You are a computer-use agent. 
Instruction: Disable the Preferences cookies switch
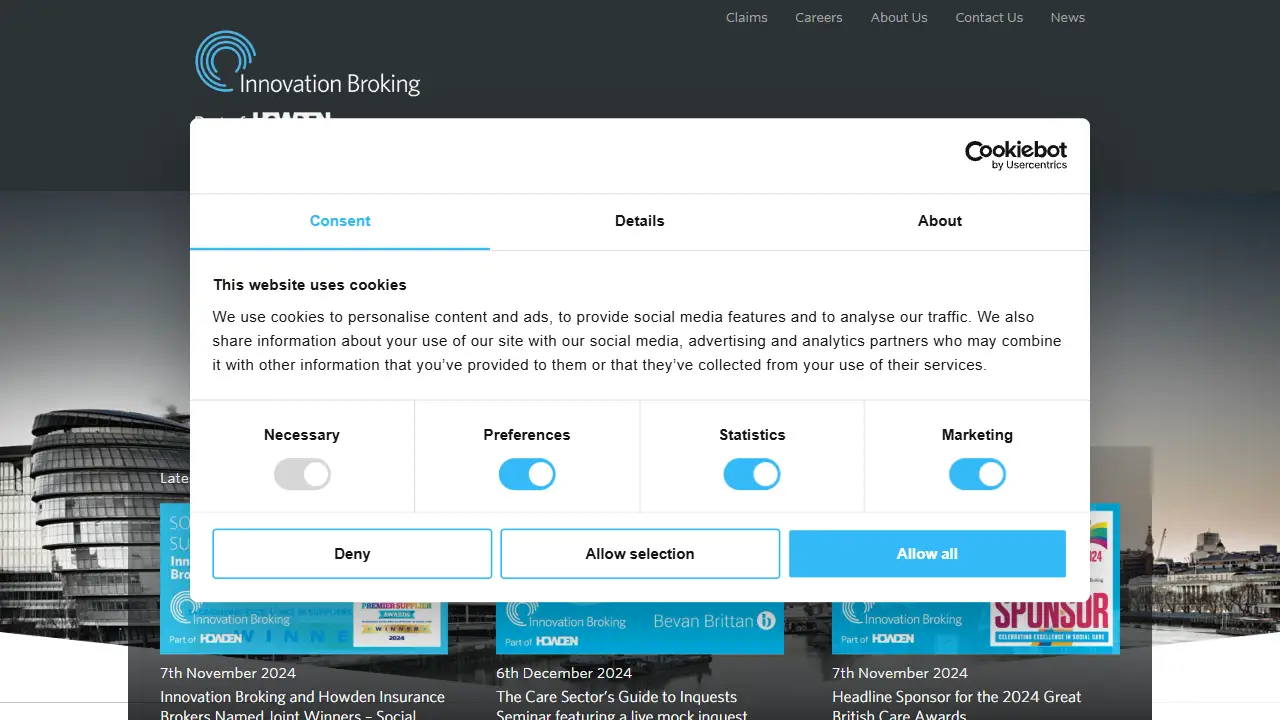[x=527, y=474]
